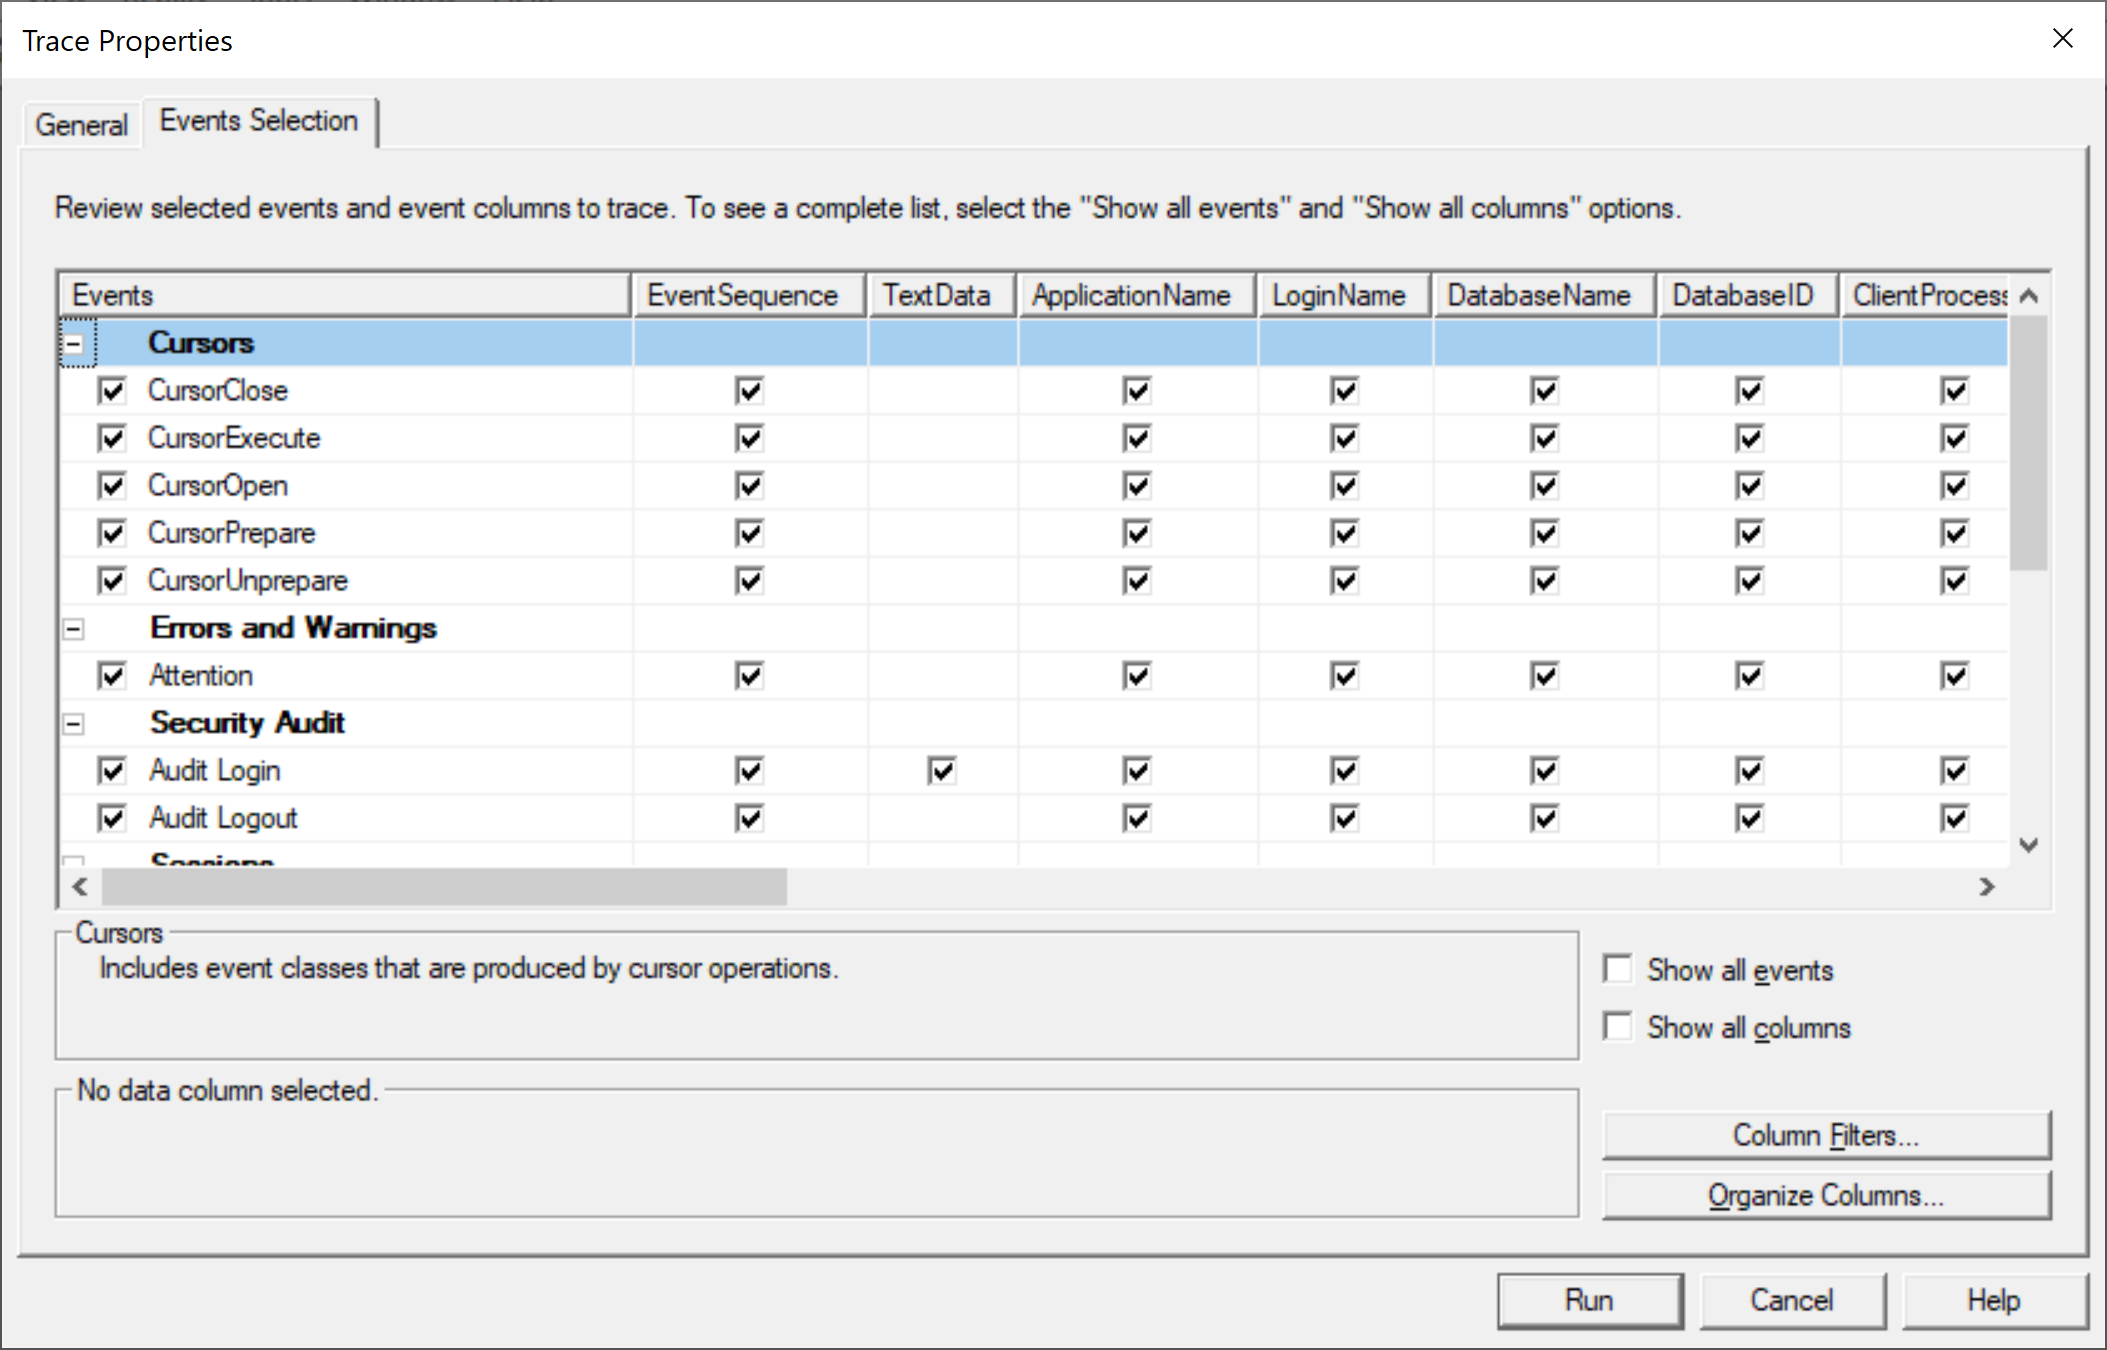Uncheck TextData for Audit Login
2107x1350 pixels.
(x=942, y=771)
